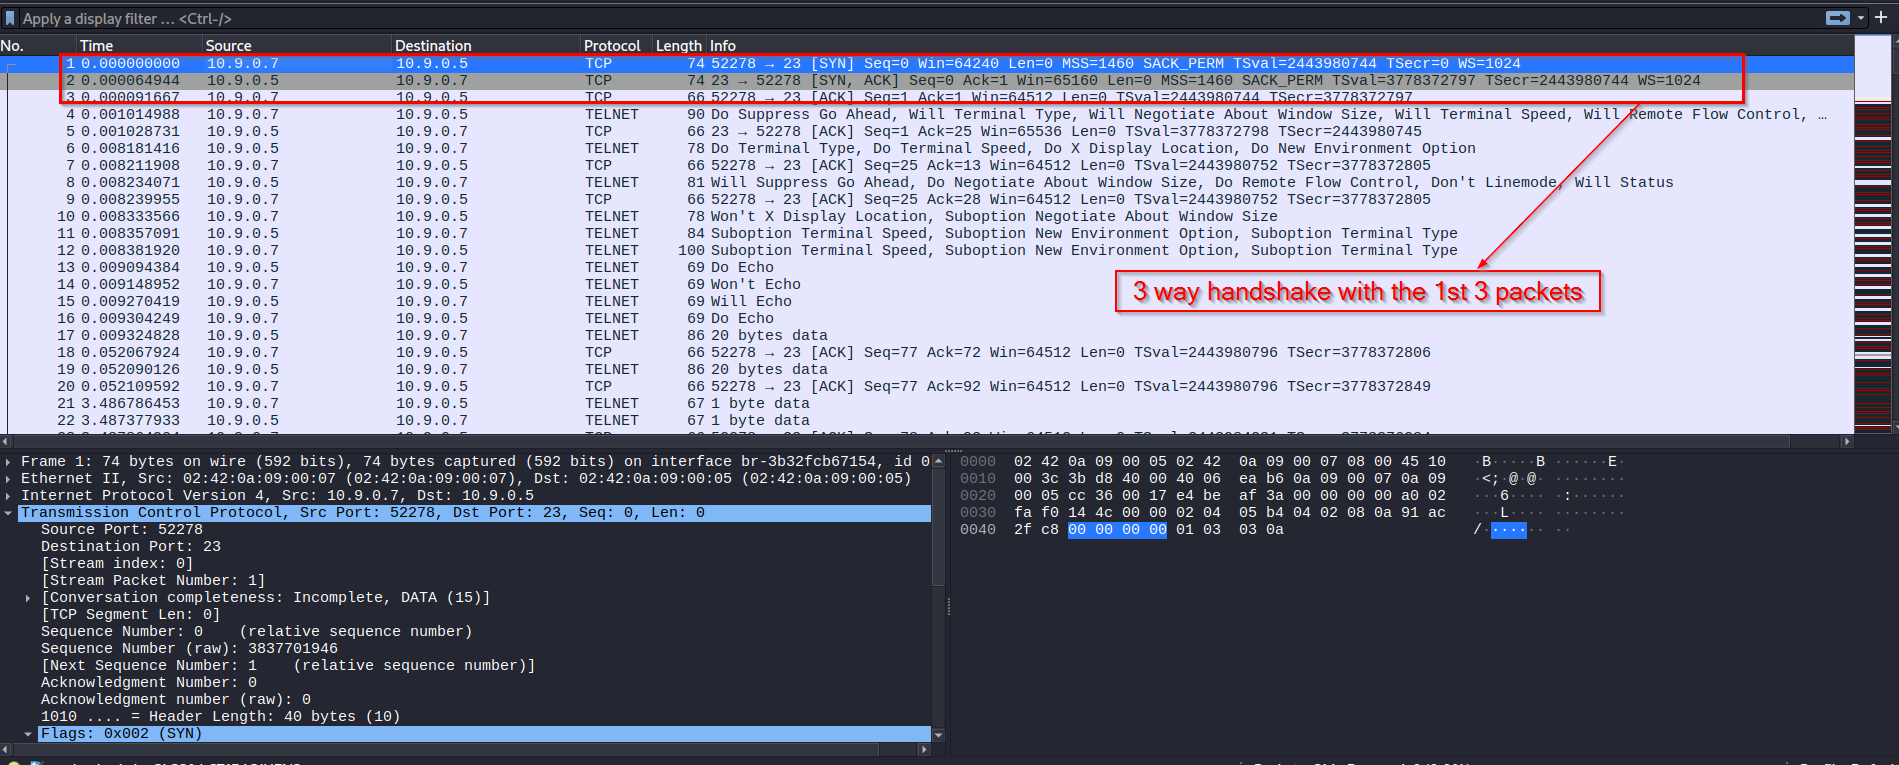Add a filter button with plus icon
The height and width of the screenshot is (765, 1899).
coord(1881,18)
